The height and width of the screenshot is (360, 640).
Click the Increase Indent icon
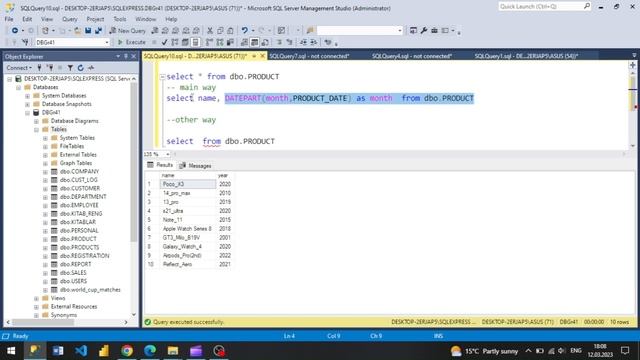[x=313, y=42]
